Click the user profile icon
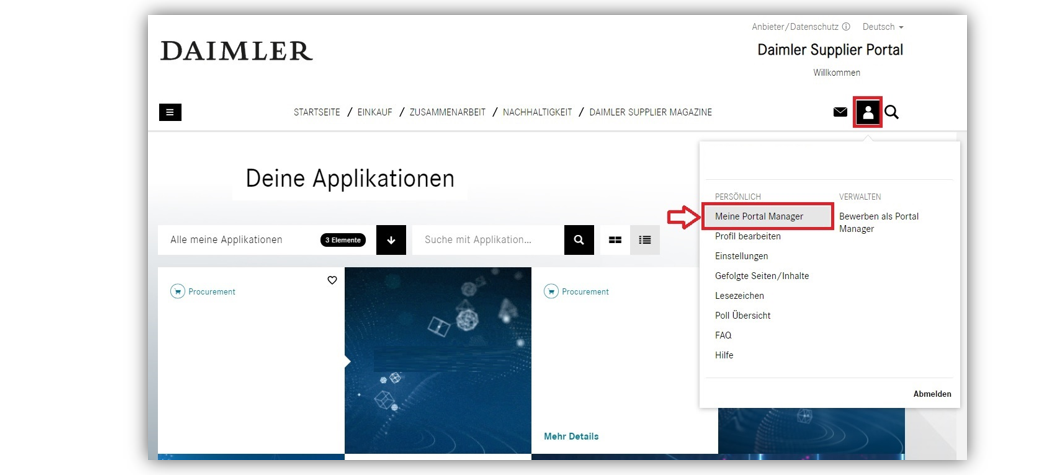This screenshot has height=475, width=1061. [x=868, y=112]
